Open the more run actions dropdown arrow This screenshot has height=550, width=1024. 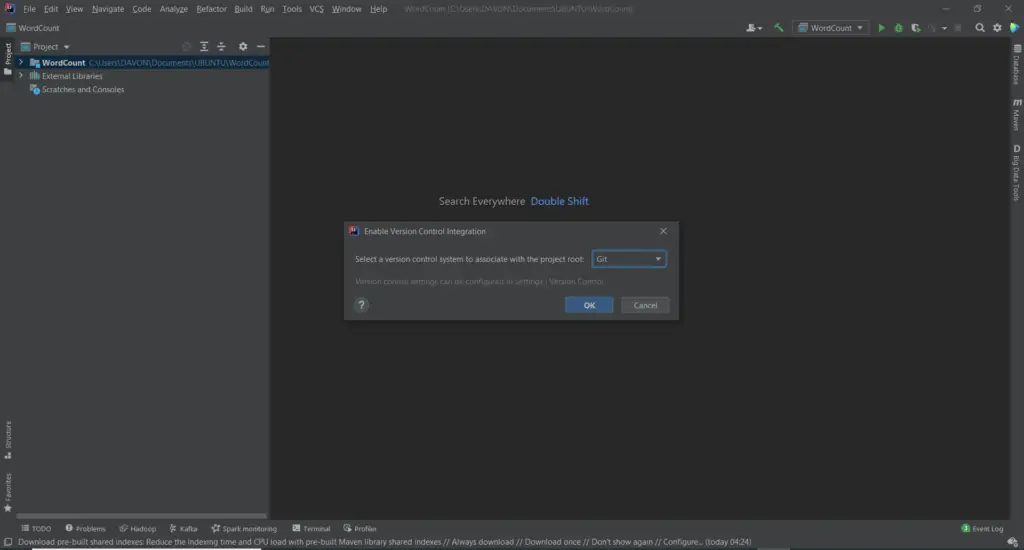(x=944, y=28)
